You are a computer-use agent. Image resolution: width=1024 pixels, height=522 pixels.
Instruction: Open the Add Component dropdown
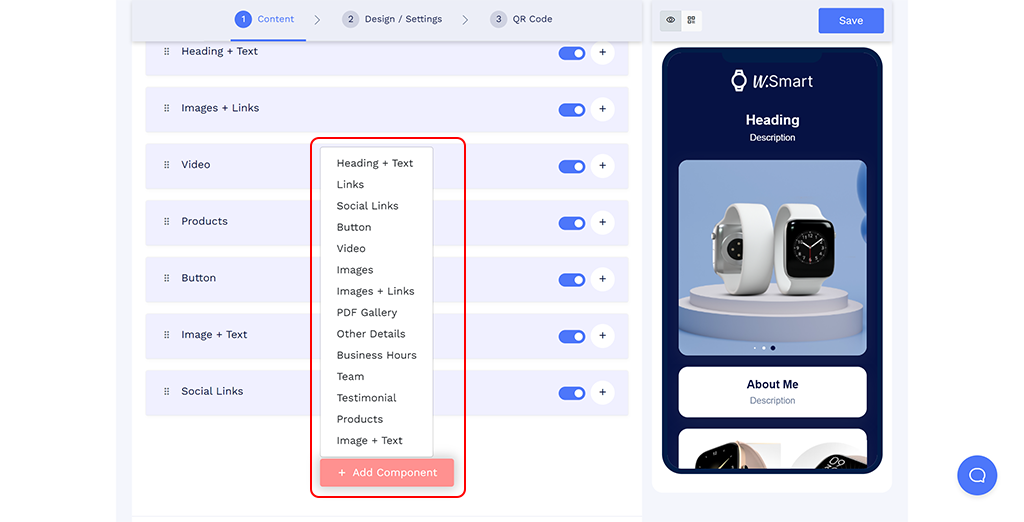click(387, 473)
